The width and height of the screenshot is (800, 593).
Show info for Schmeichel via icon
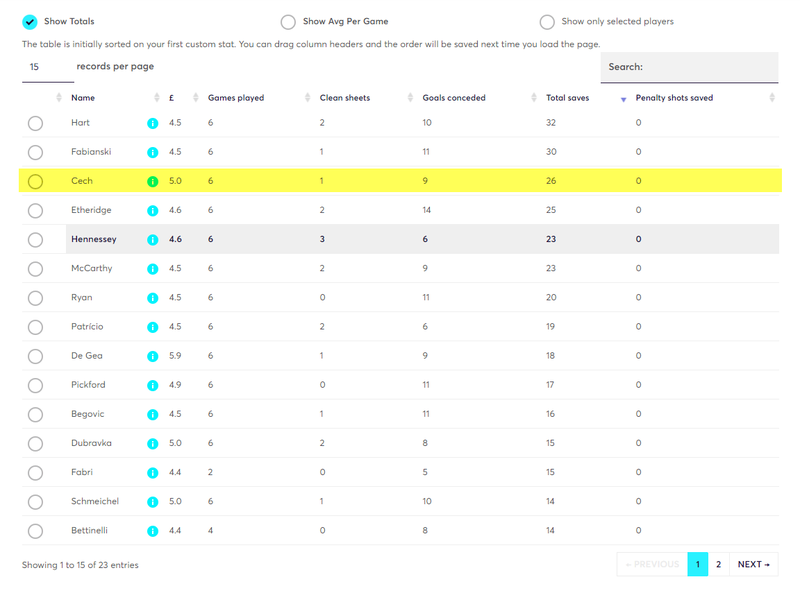[x=153, y=502]
